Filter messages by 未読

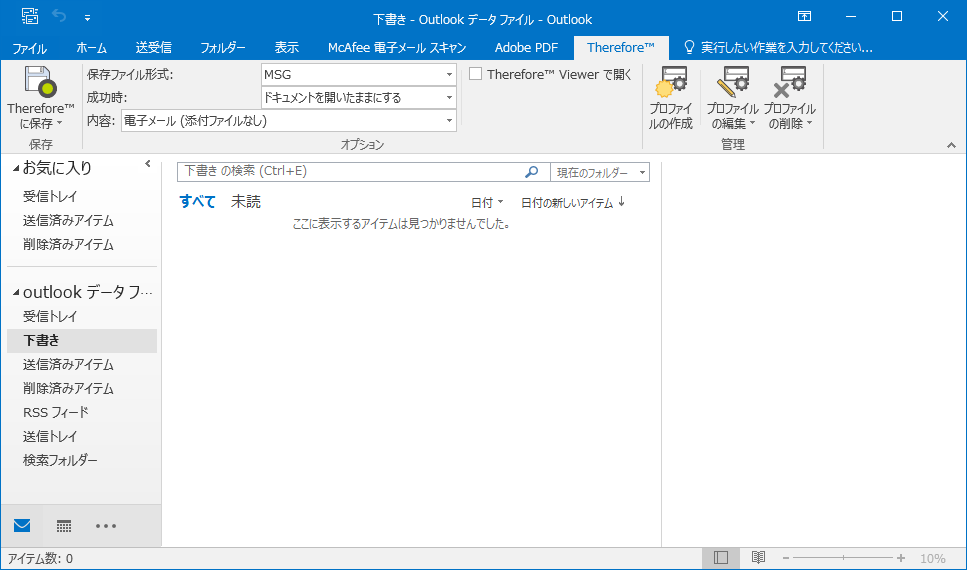point(246,202)
